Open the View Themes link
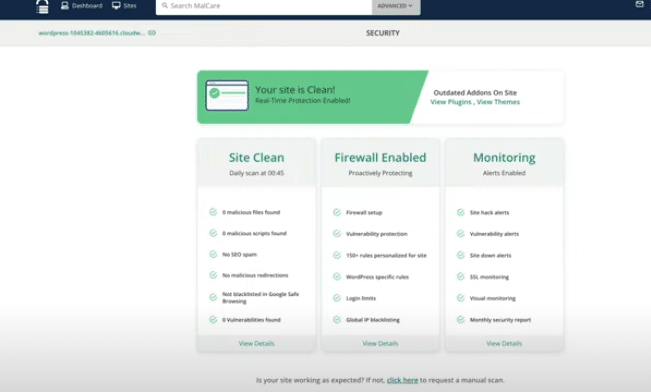Viewport: 651px width, 392px height. (x=498, y=102)
